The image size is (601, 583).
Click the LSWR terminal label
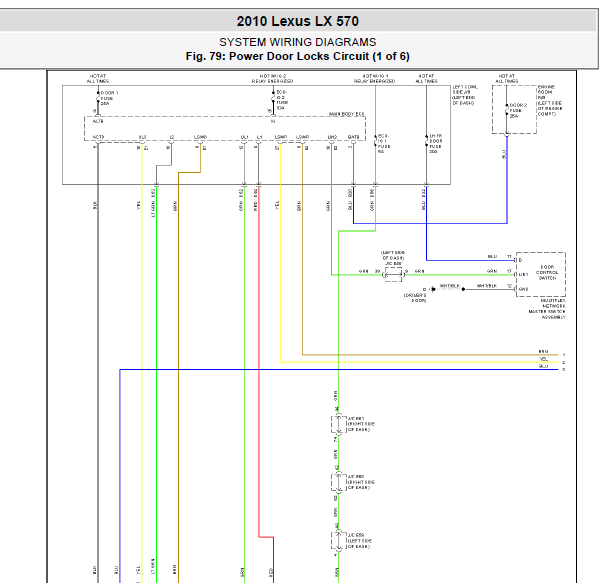302,137
